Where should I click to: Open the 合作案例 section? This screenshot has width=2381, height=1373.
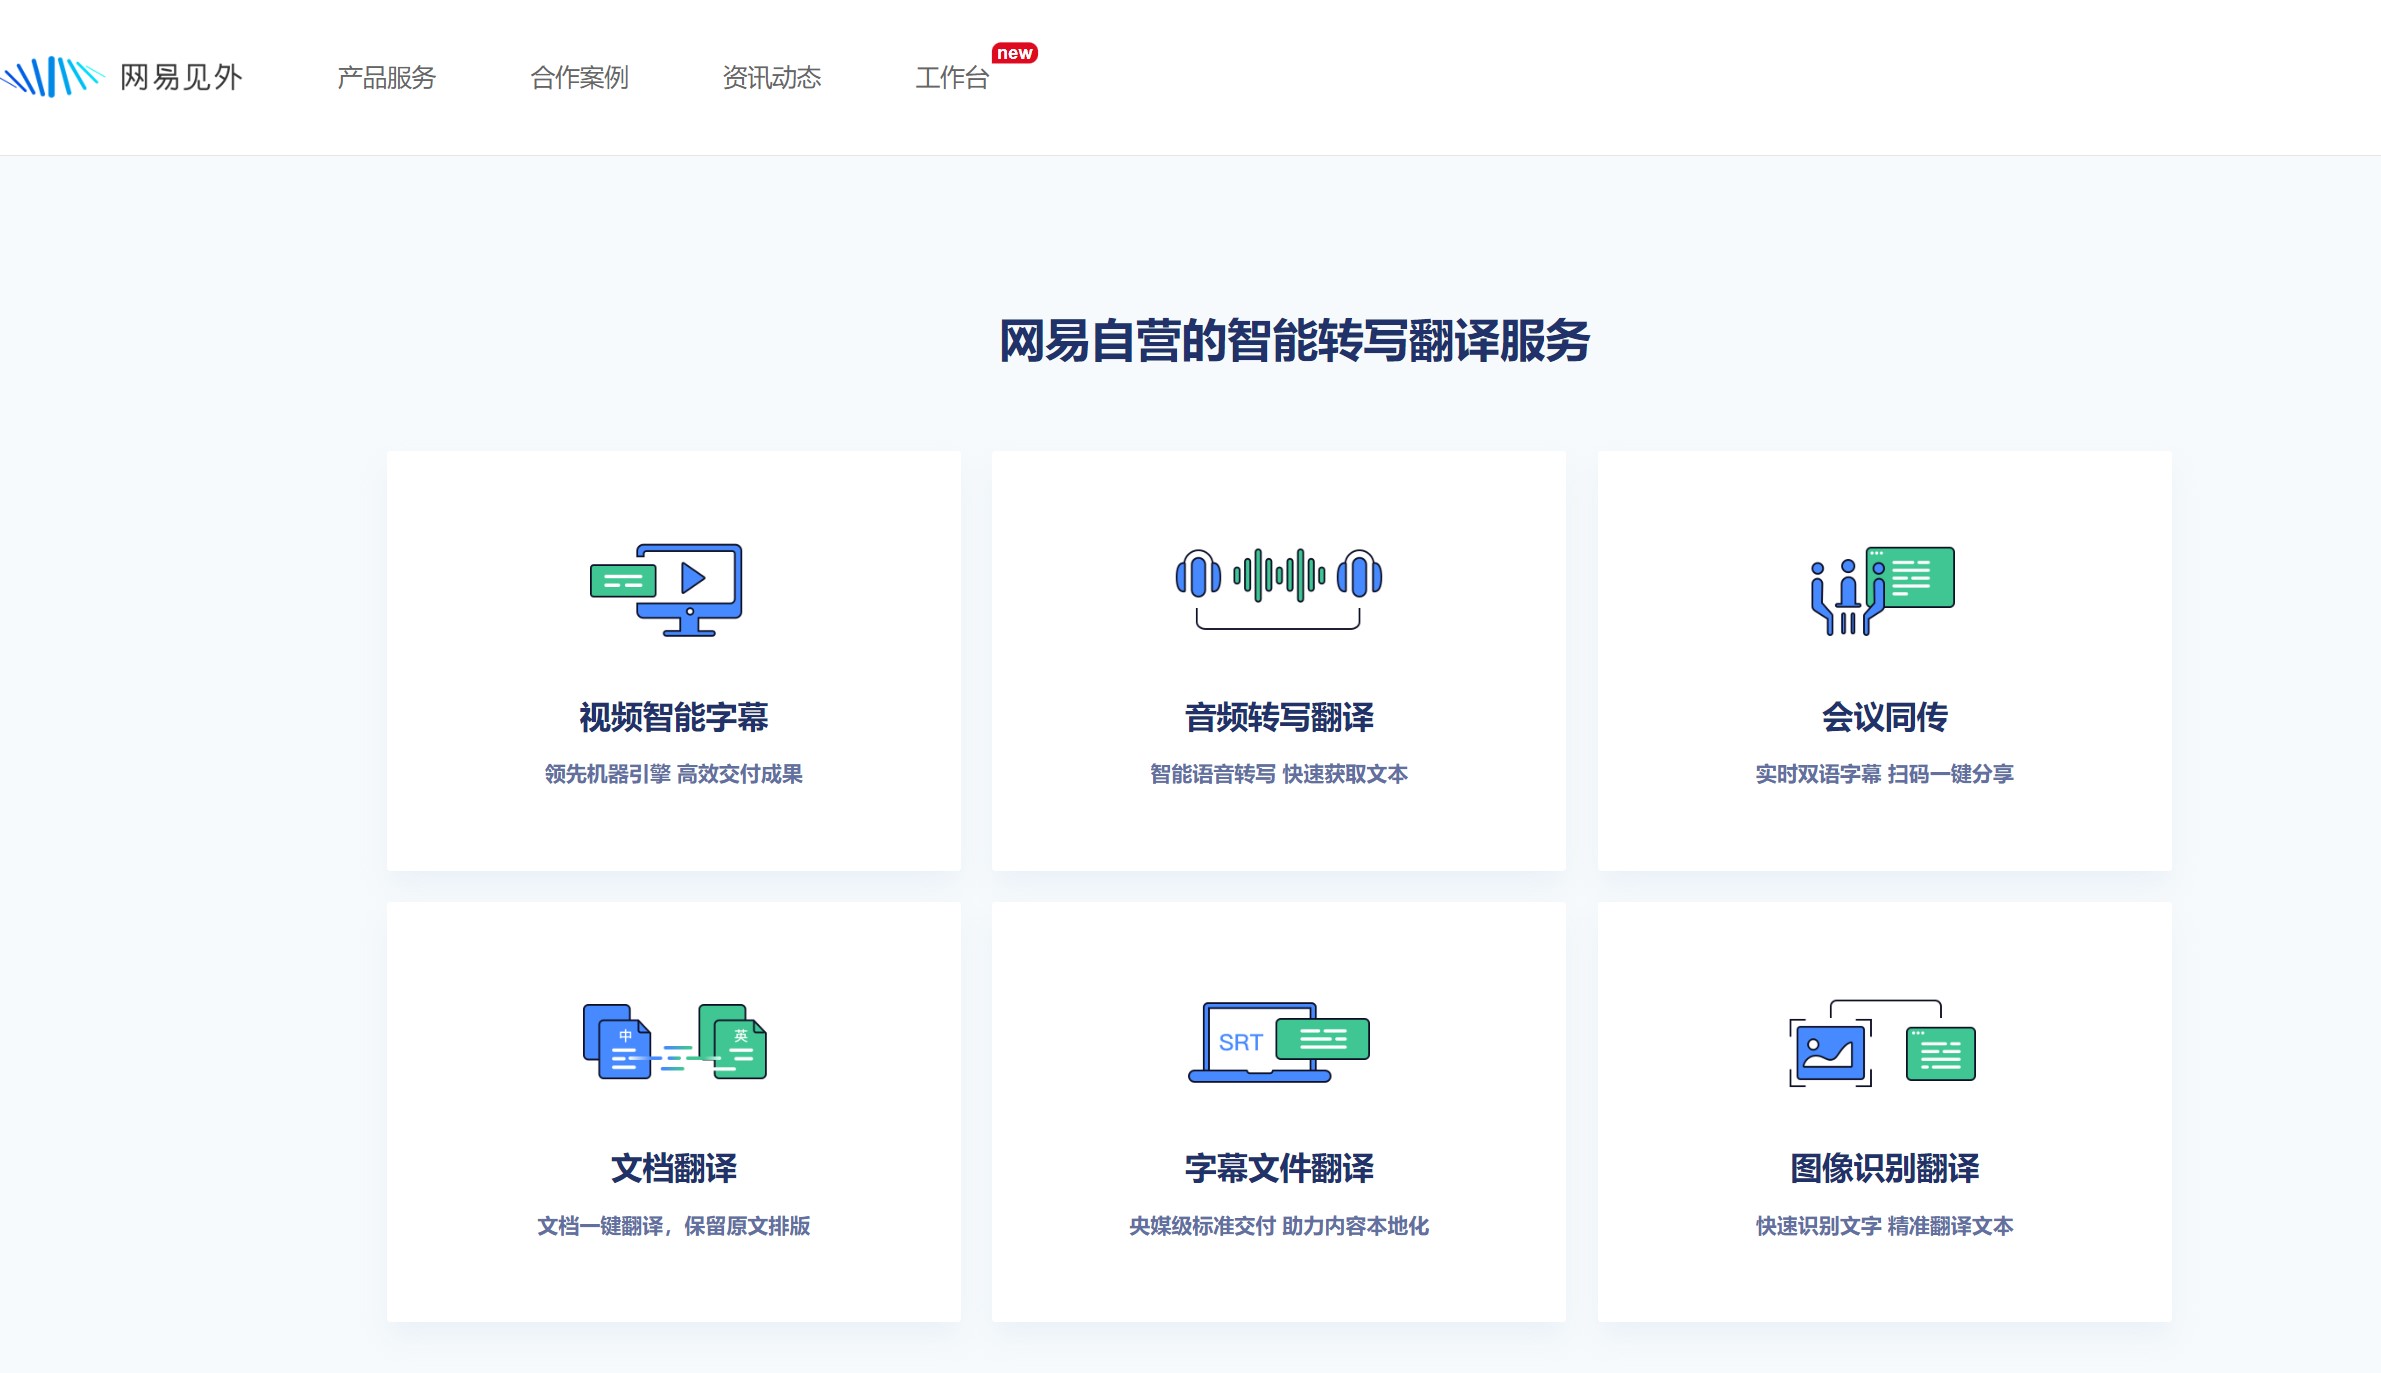coord(580,77)
